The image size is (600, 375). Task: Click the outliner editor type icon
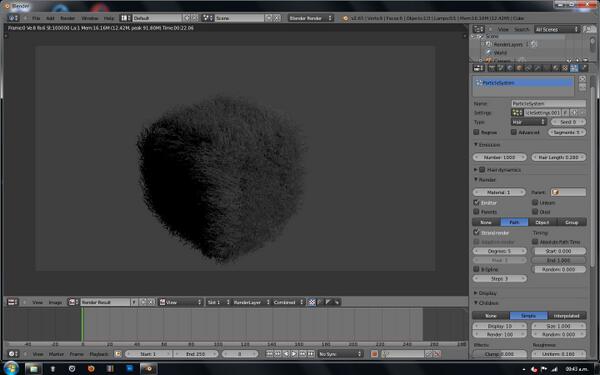click(478, 29)
